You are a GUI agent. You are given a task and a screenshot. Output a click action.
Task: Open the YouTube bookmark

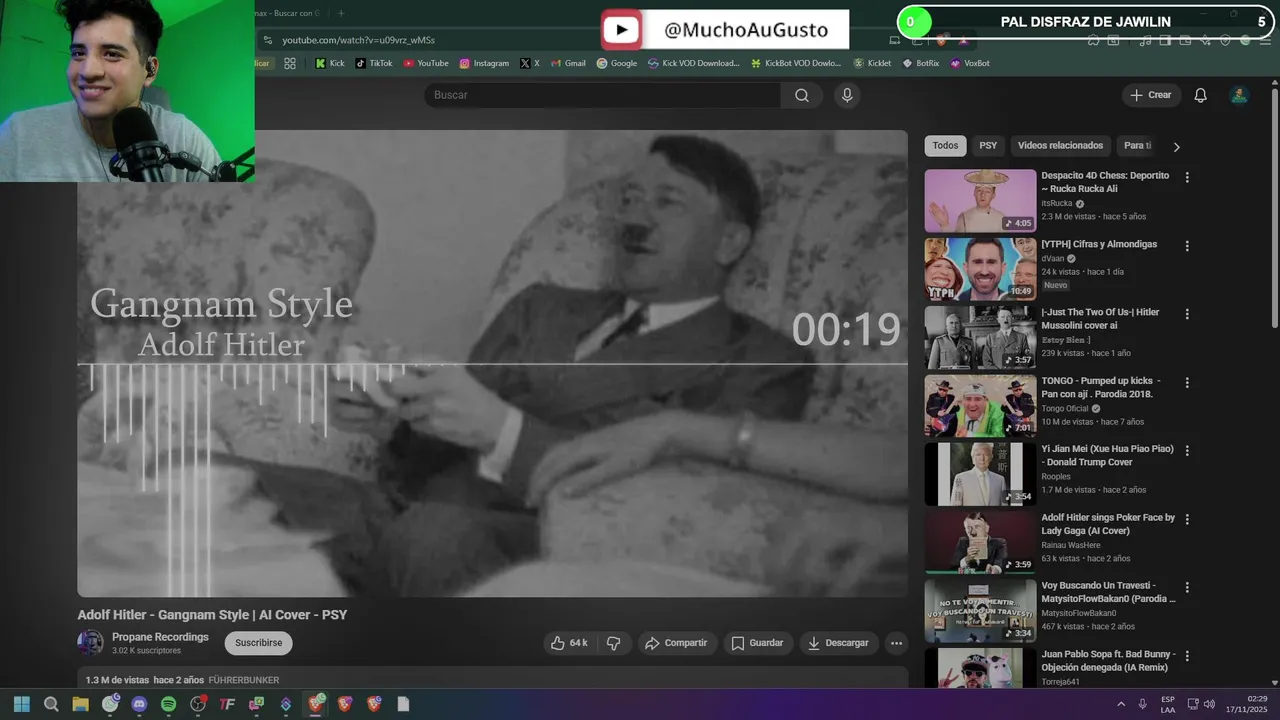pos(426,63)
